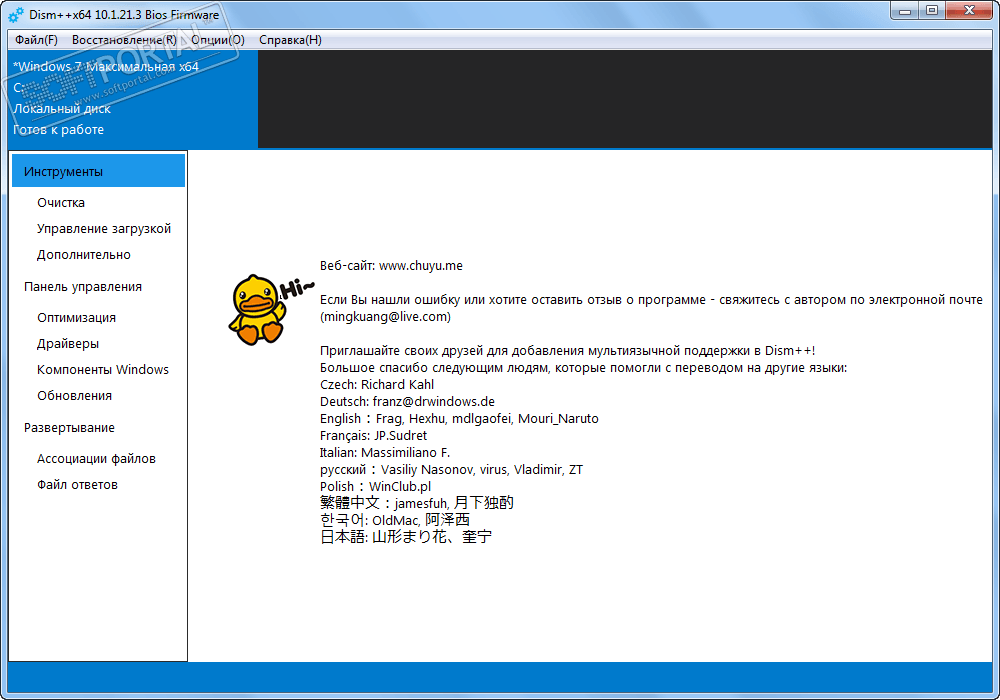1000x700 pixels.
Task: Click the 'Готов к работе' status text
Action: point(58,129)
